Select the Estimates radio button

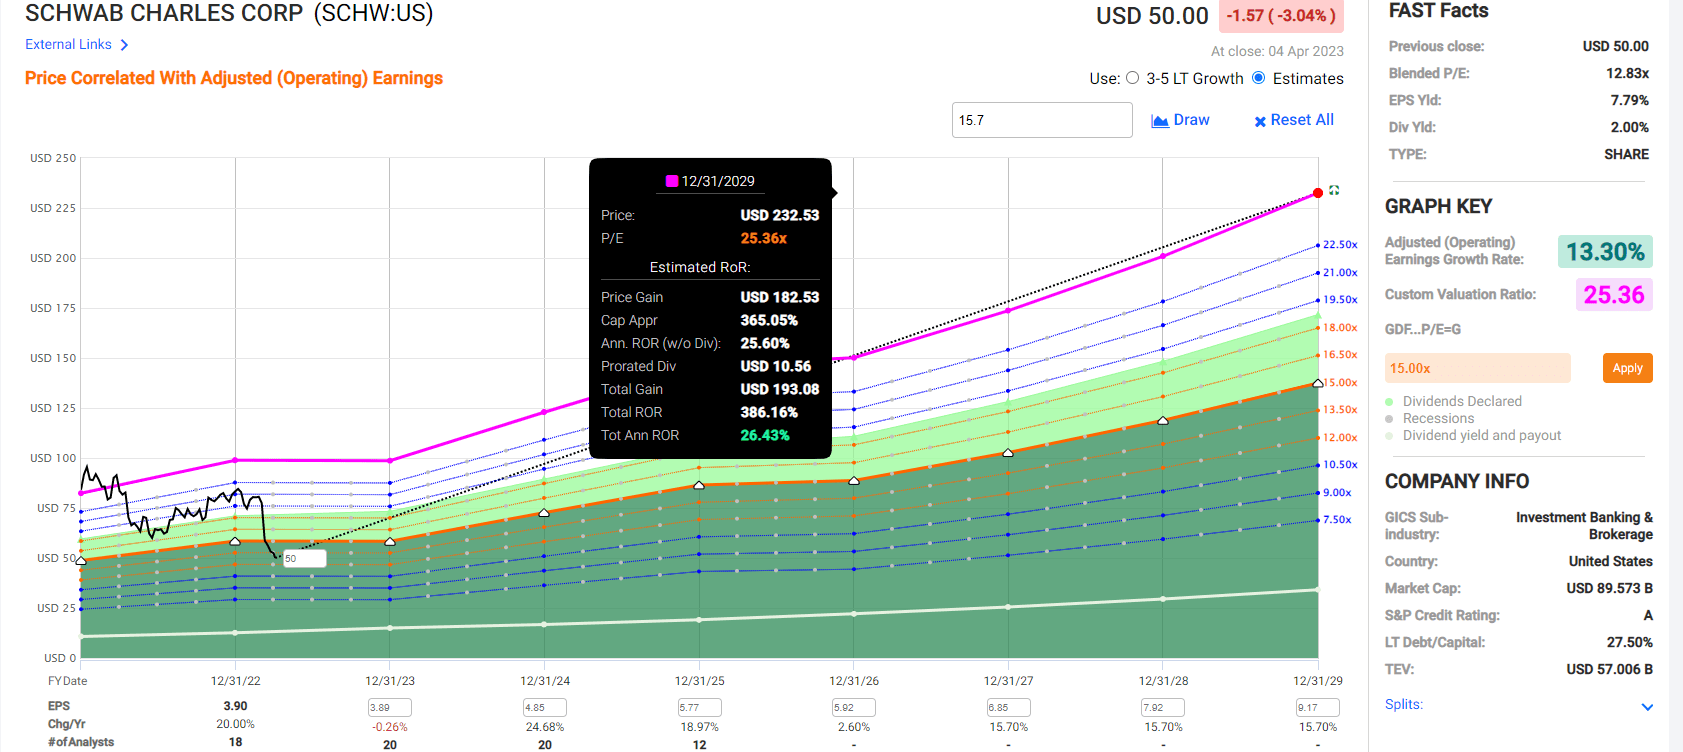(x=1259, y=78)
